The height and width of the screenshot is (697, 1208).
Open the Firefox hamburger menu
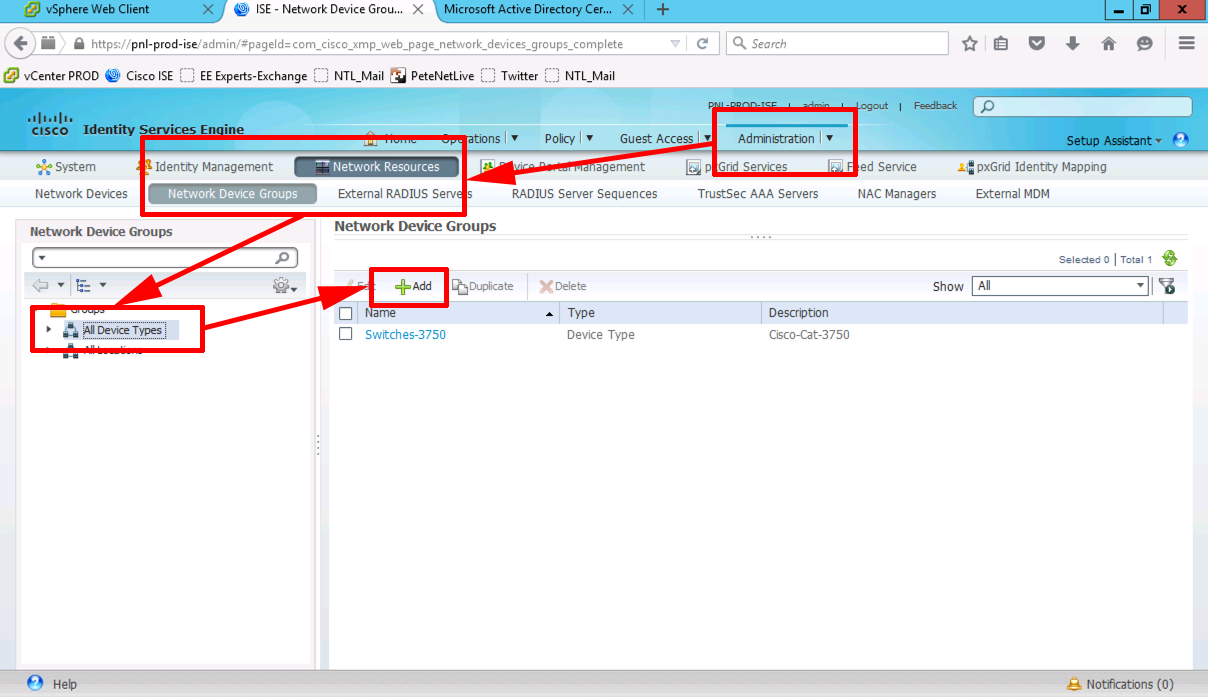1187,44
